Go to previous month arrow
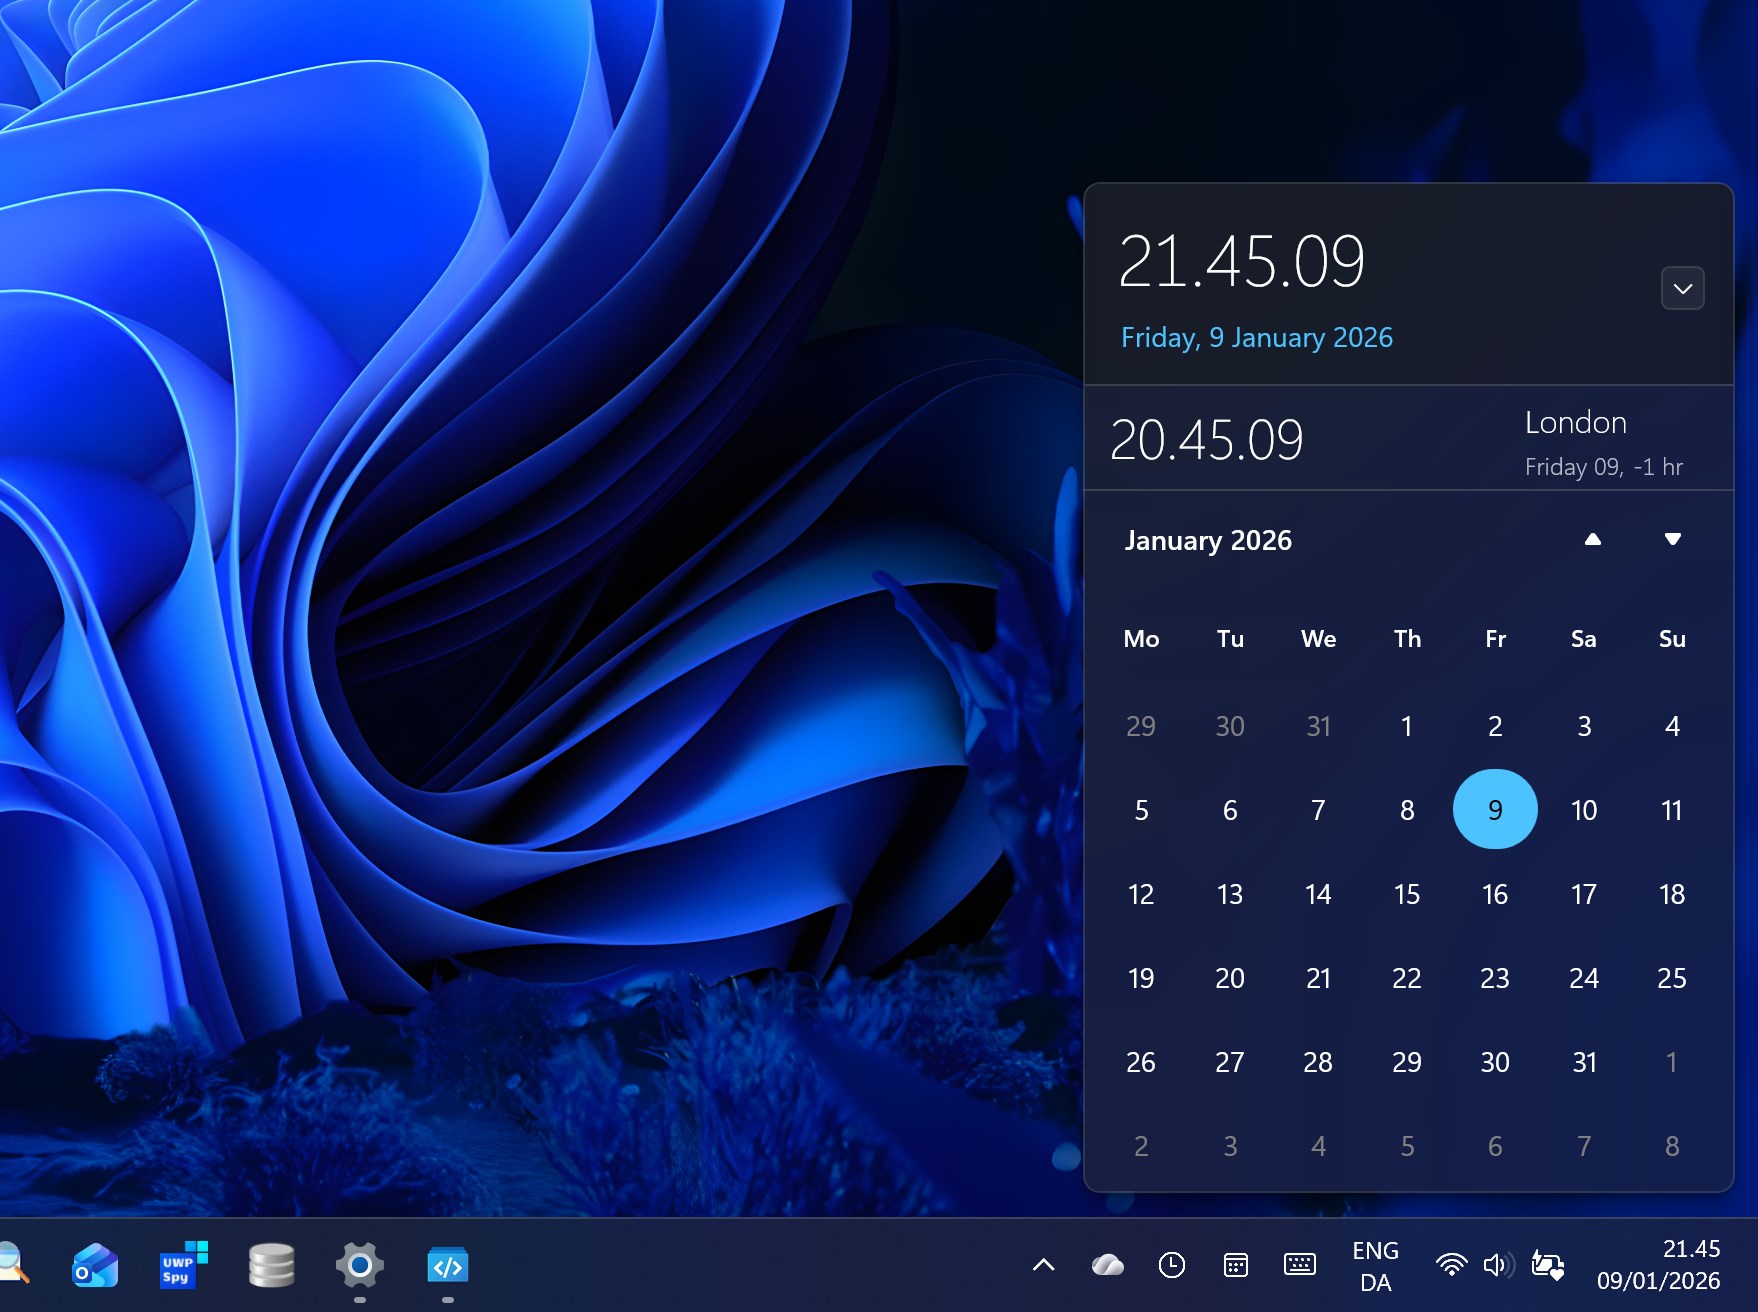1758x1312 pixels. pyautogui.click(x=1593, y=539)
